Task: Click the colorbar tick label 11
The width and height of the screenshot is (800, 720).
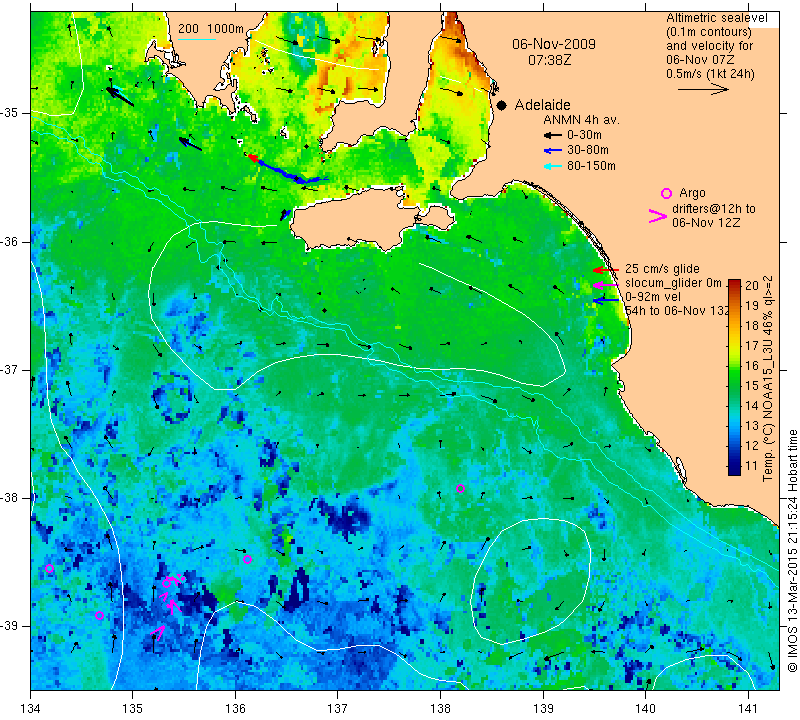Action: [x=752, y=465]
